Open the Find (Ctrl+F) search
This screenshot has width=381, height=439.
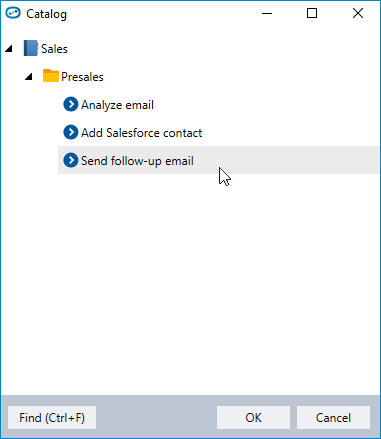(52, 418)
